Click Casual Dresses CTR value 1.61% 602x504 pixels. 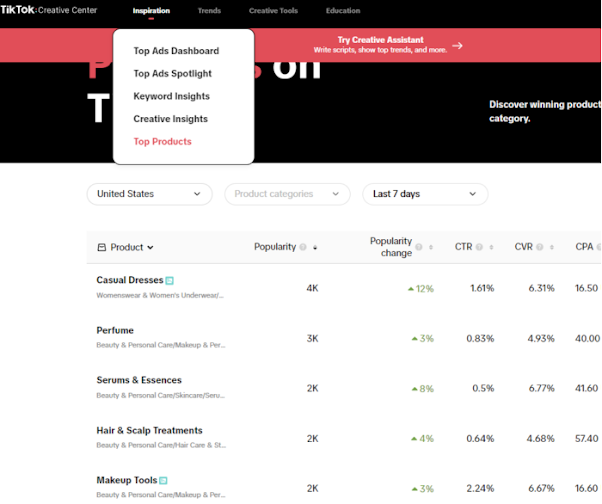click(482, 288)
